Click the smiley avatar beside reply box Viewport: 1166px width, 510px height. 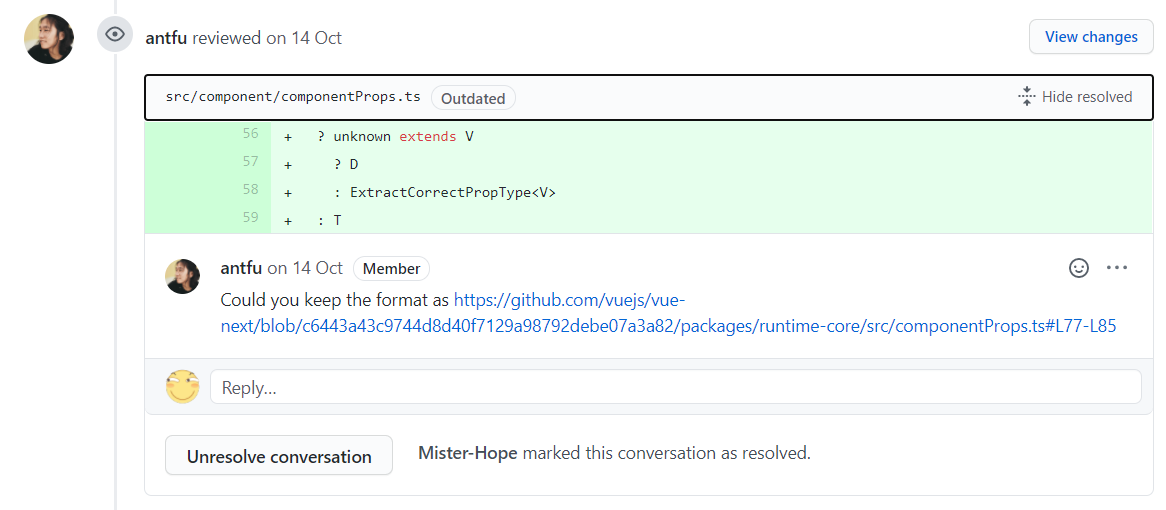pyautogui.click(x=183, y=387)
